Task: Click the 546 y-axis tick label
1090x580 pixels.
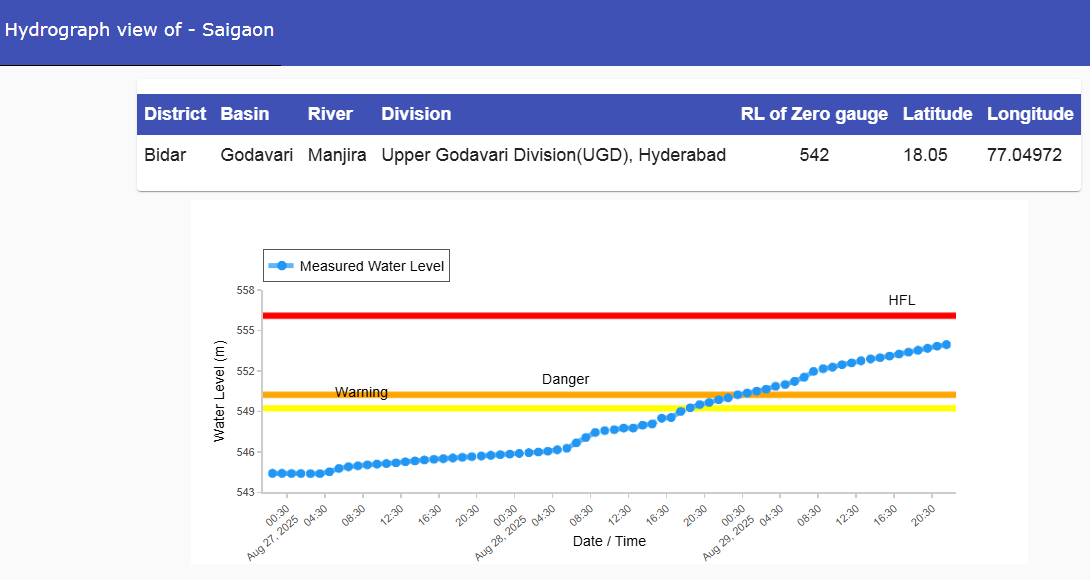Action: 245,452
